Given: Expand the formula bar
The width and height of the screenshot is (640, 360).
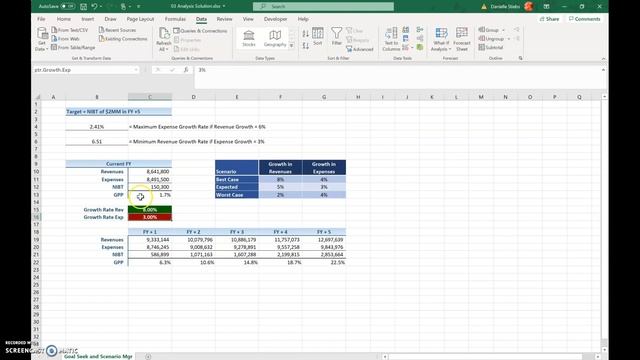Looking at the screenshot, I should 603,70.
